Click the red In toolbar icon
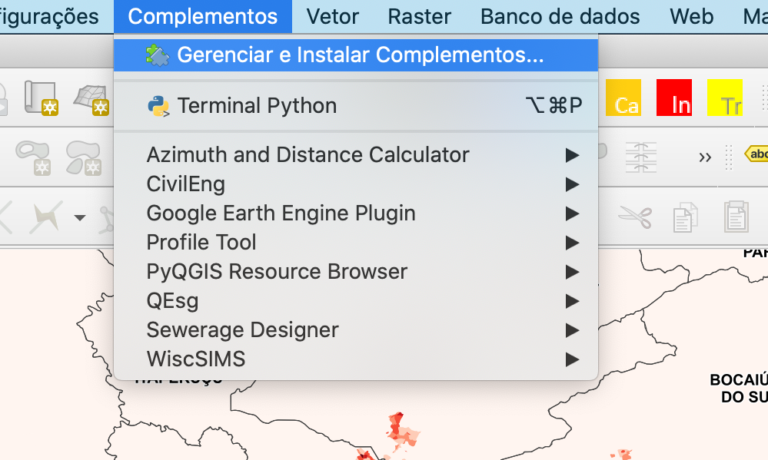The width and height of the screenshot is (768, 460). 676,100
